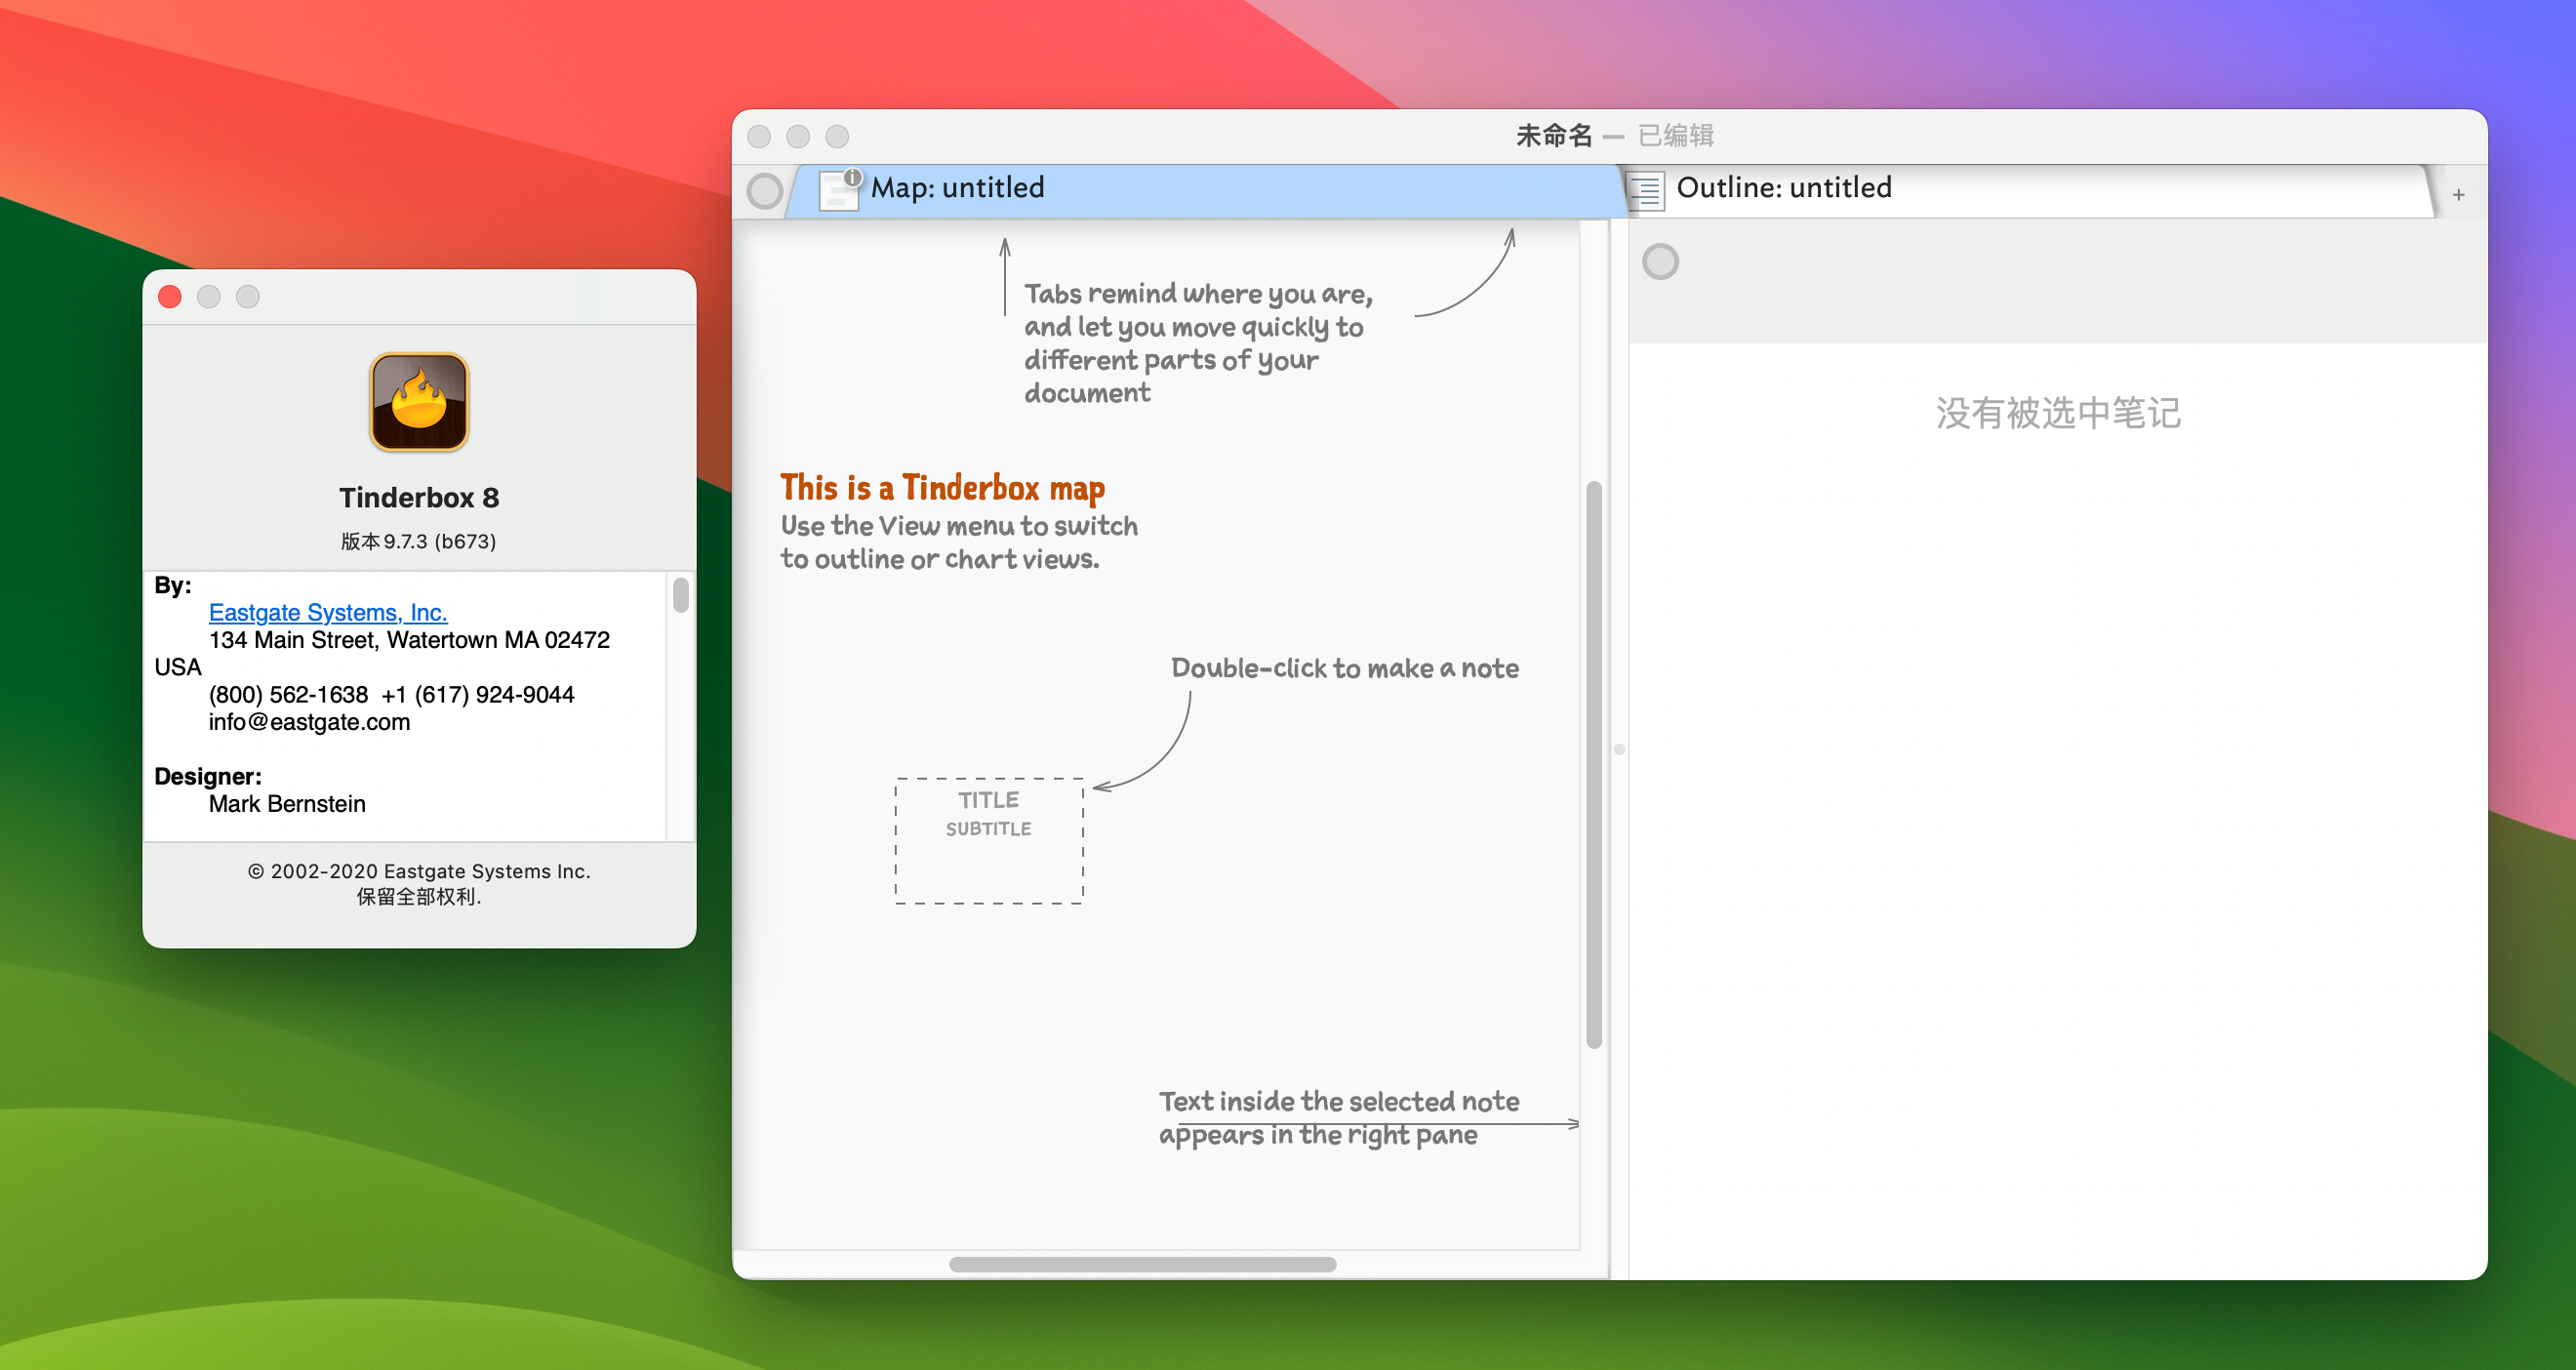The image size is (2576, 1370).
Task: Click the pane splitter handle between map and text
Action: (1620, 749)
